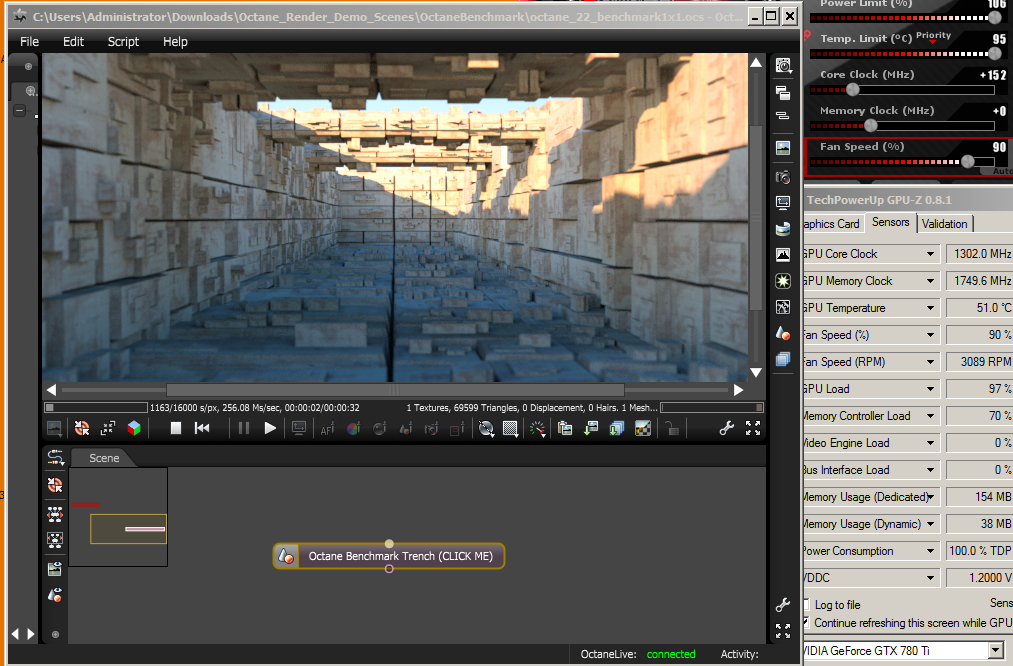Expand the GPU Memory Clock sensor dropdown
Image resolution: width=1013 pixels, height=666 pixels.
930,281
